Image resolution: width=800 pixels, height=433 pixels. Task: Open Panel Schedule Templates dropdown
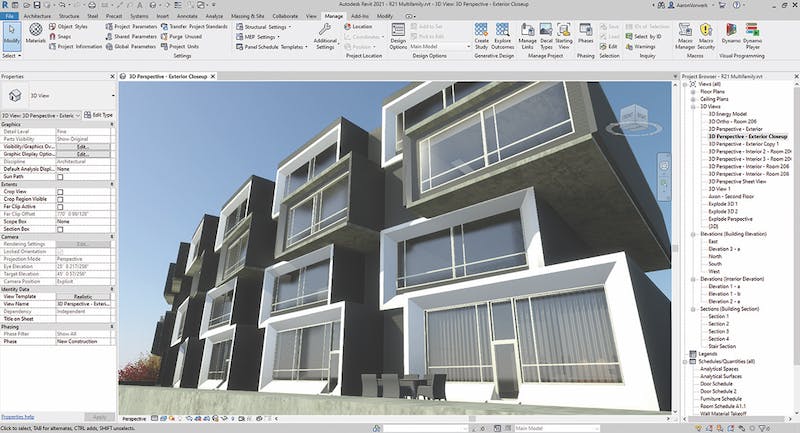pos(306,47)
